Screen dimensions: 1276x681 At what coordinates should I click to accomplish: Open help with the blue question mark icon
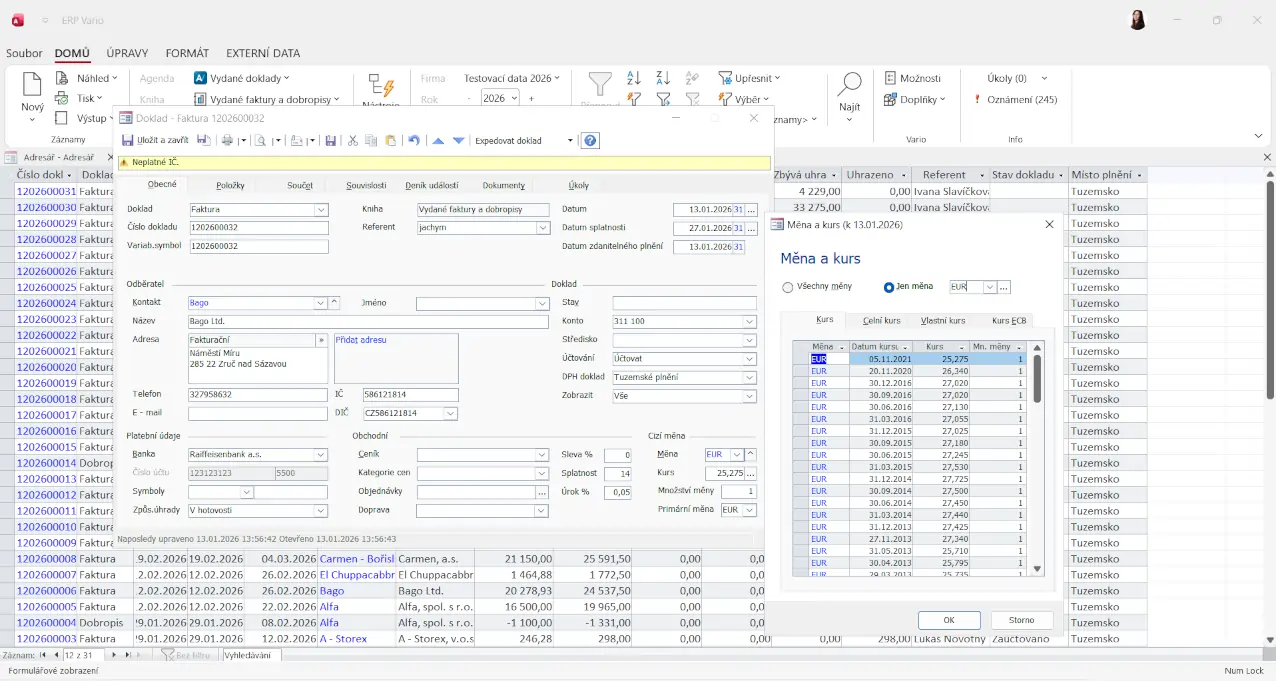[x=590, y=141]
